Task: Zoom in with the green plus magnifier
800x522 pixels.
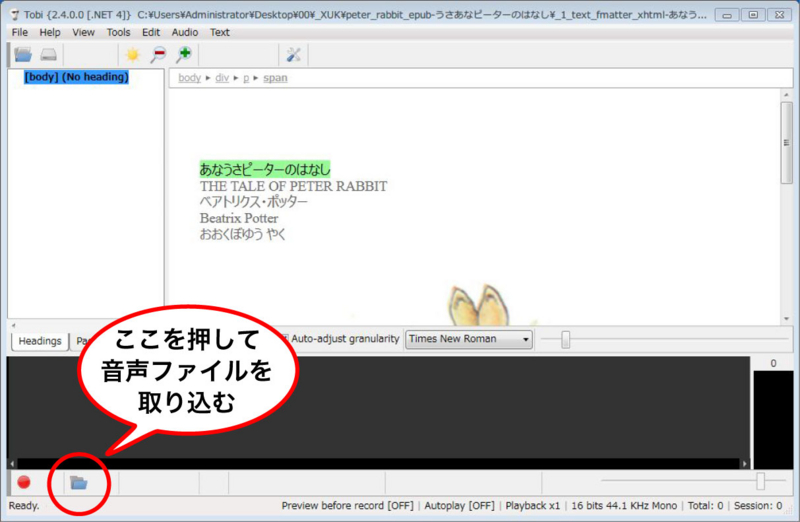Action: click(x=184, y=54)
